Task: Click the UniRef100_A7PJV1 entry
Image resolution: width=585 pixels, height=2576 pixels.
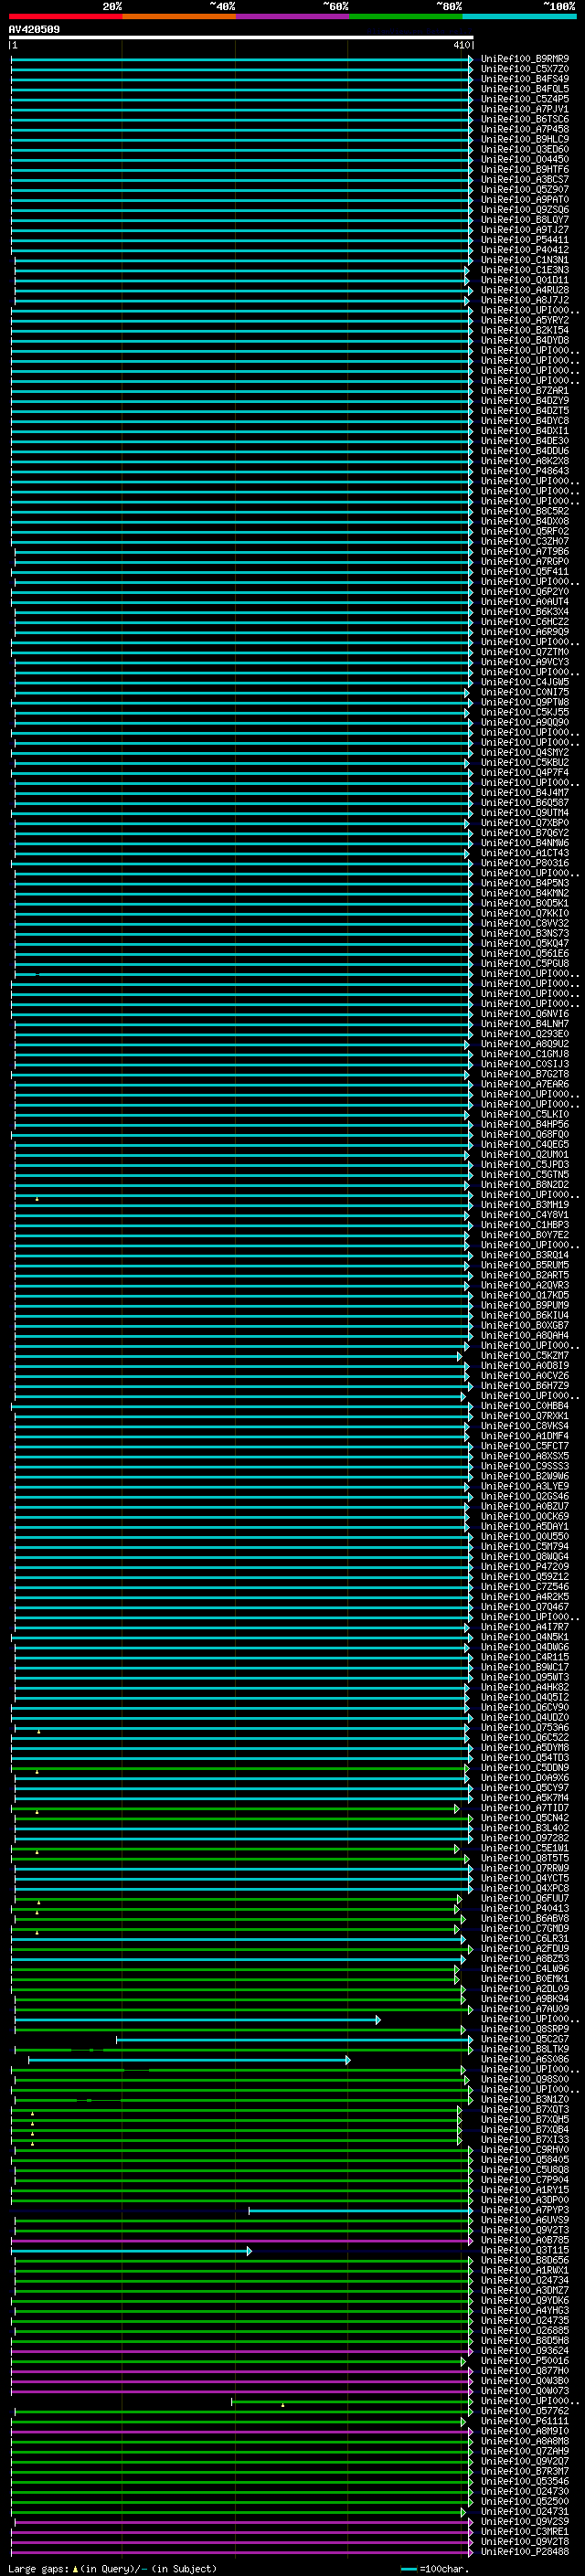Action: pyautogui.click(x=524, y=109)
